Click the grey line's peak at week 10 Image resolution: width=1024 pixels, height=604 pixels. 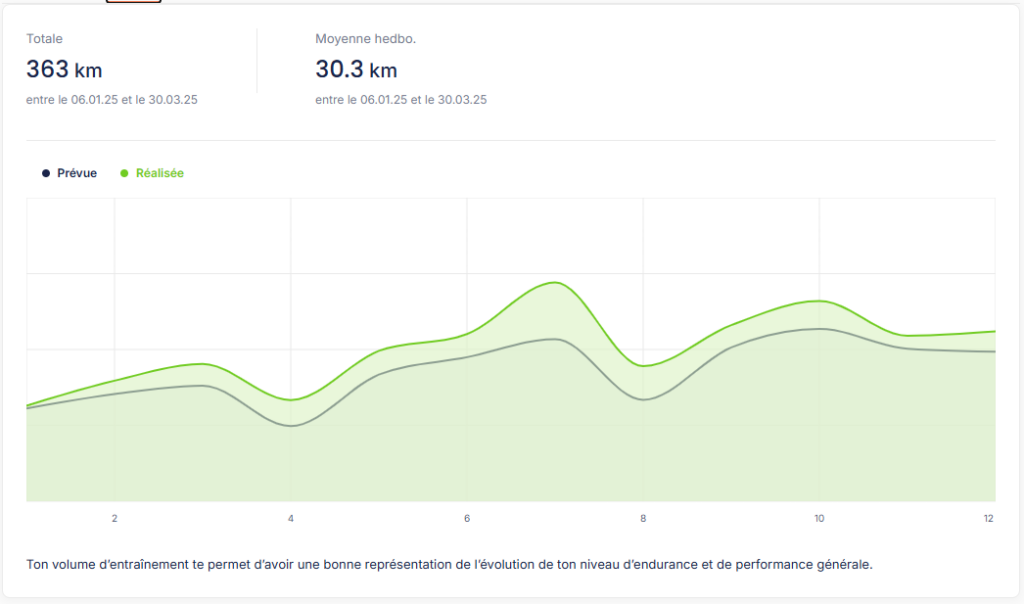click(820, 328)
